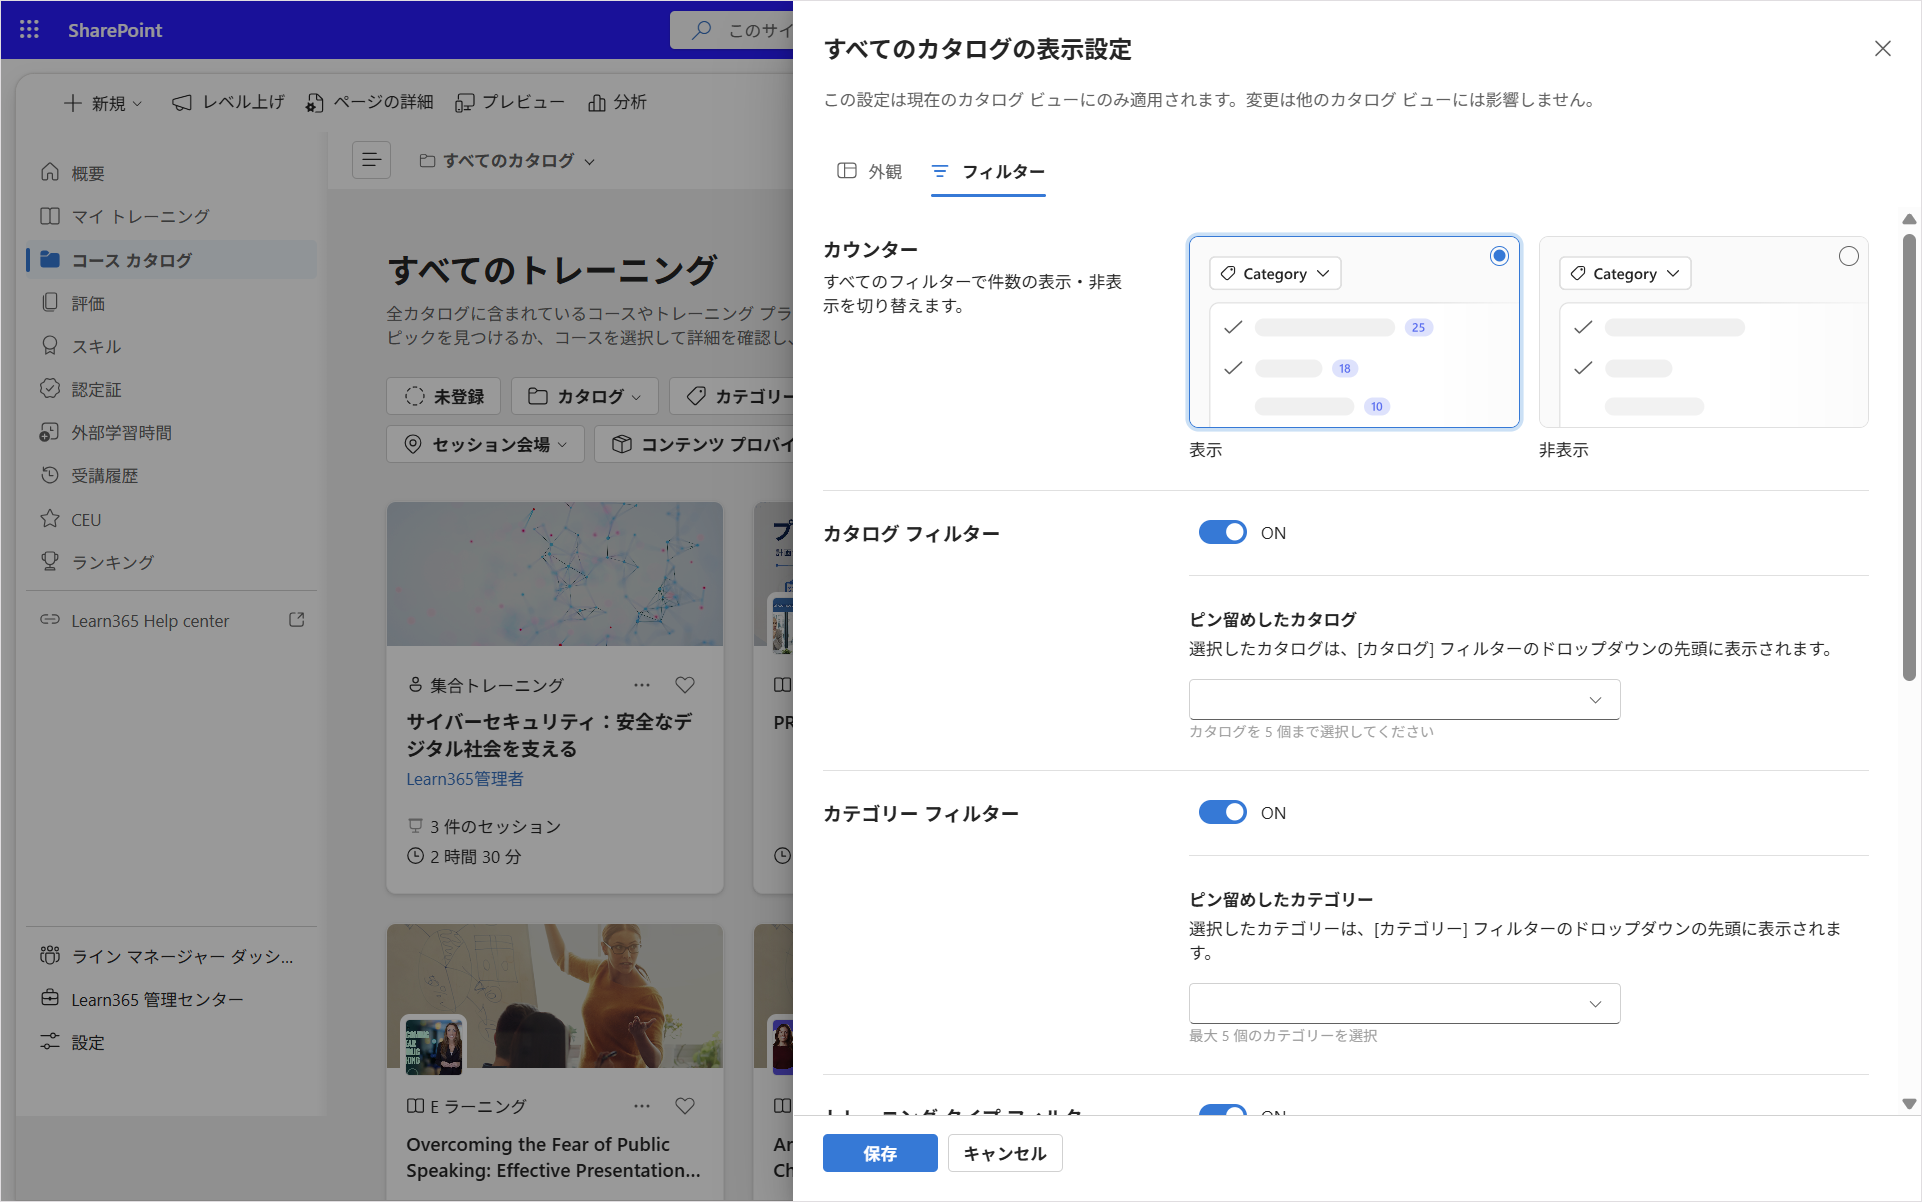Viewport: 1922px width, 1202px height.
Task: Open コース カタログ in the sidebar
Action: pyautogui.click(x=172, y=260)
